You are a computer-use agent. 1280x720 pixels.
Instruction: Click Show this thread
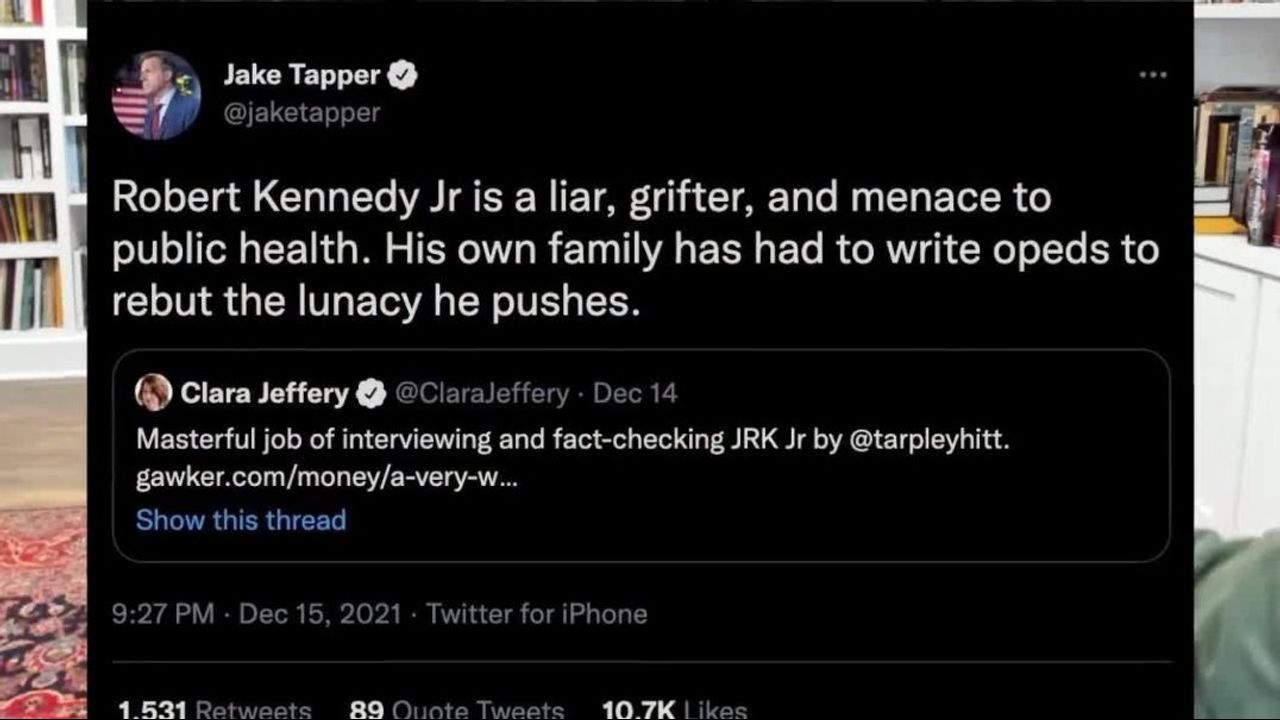click(x=241, y=520)
